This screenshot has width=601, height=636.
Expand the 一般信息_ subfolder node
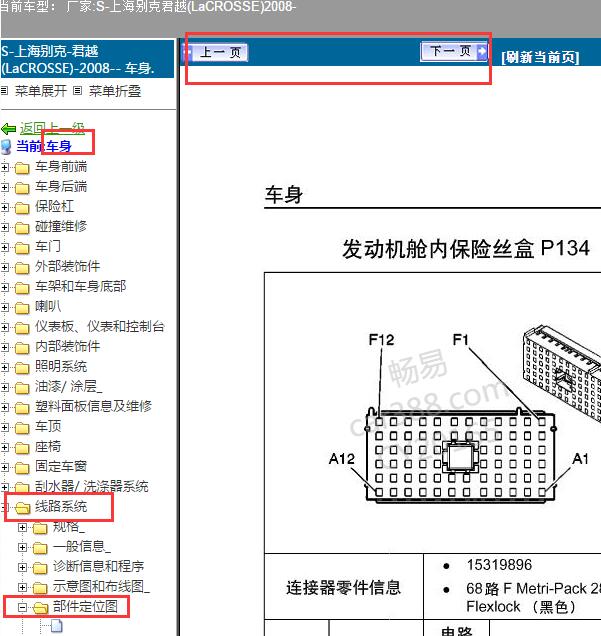point(23,547)
